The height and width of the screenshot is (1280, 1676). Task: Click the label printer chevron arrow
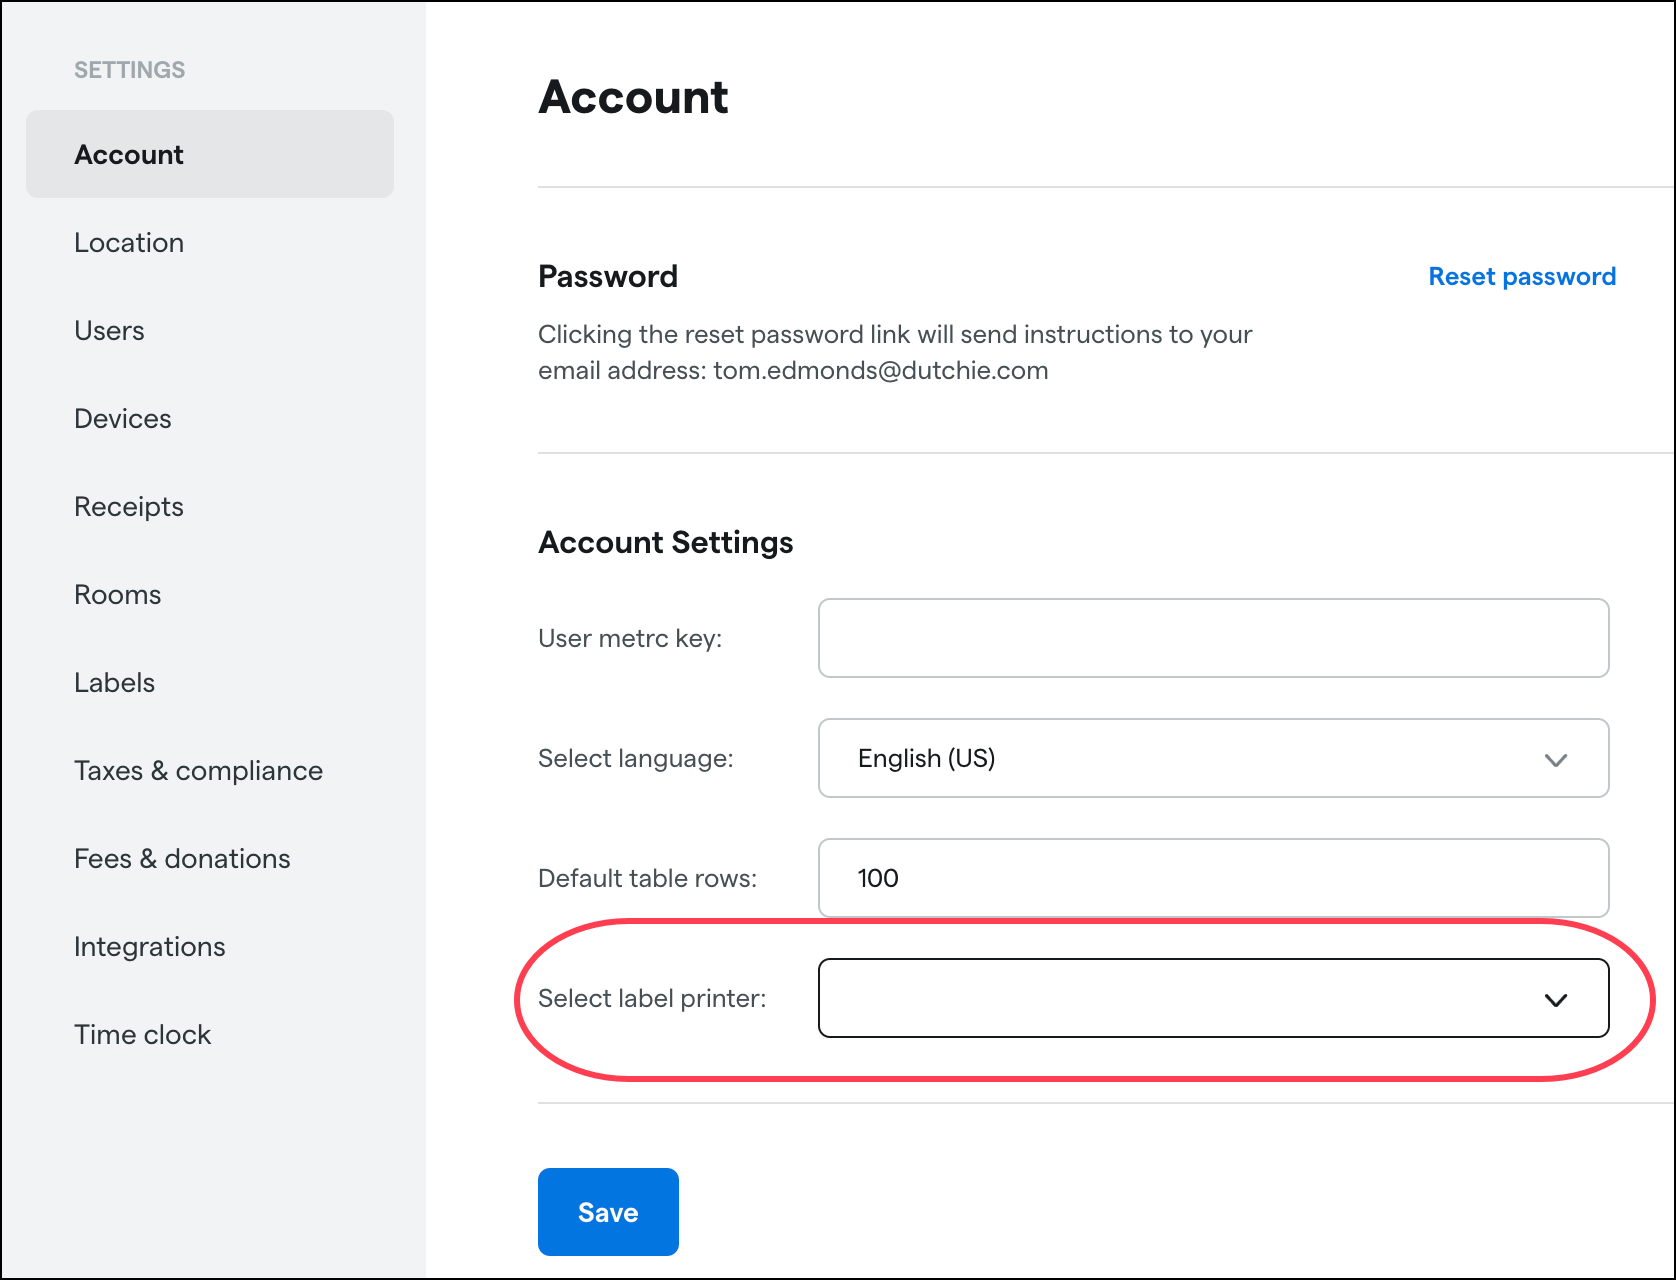(x=1555, y=1000)
